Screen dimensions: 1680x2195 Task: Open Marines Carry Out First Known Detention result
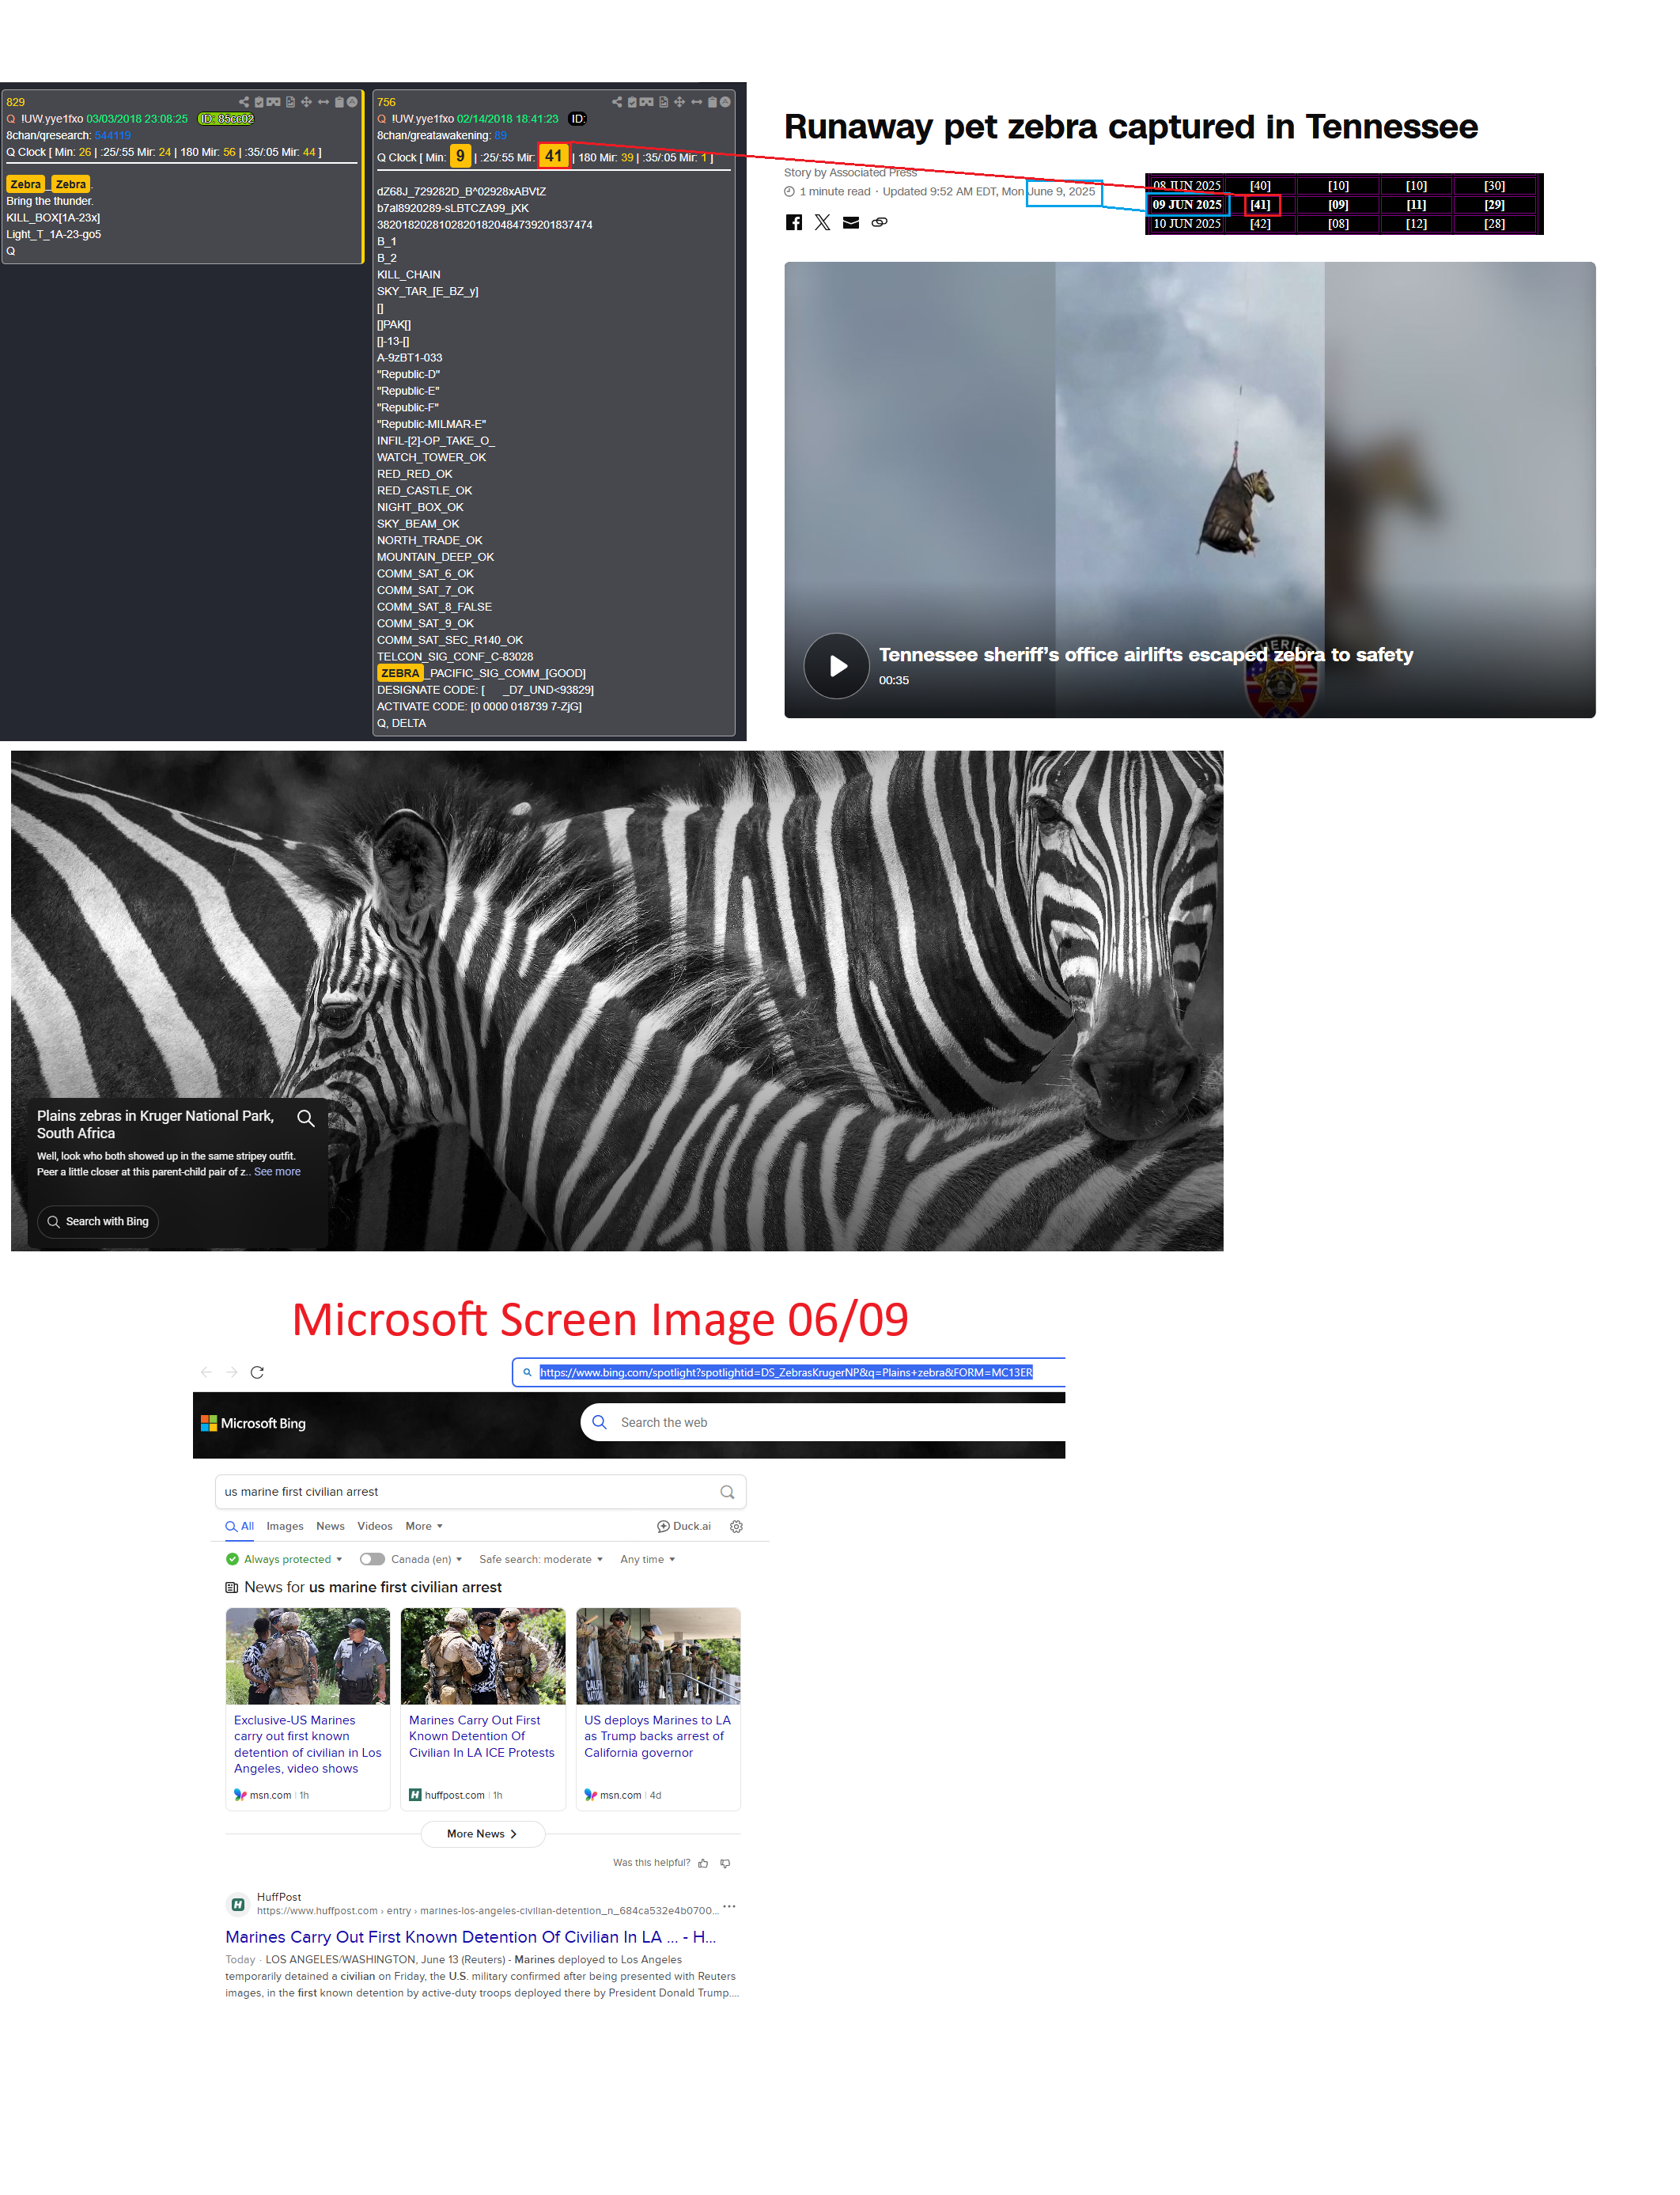coord(471,1937)
